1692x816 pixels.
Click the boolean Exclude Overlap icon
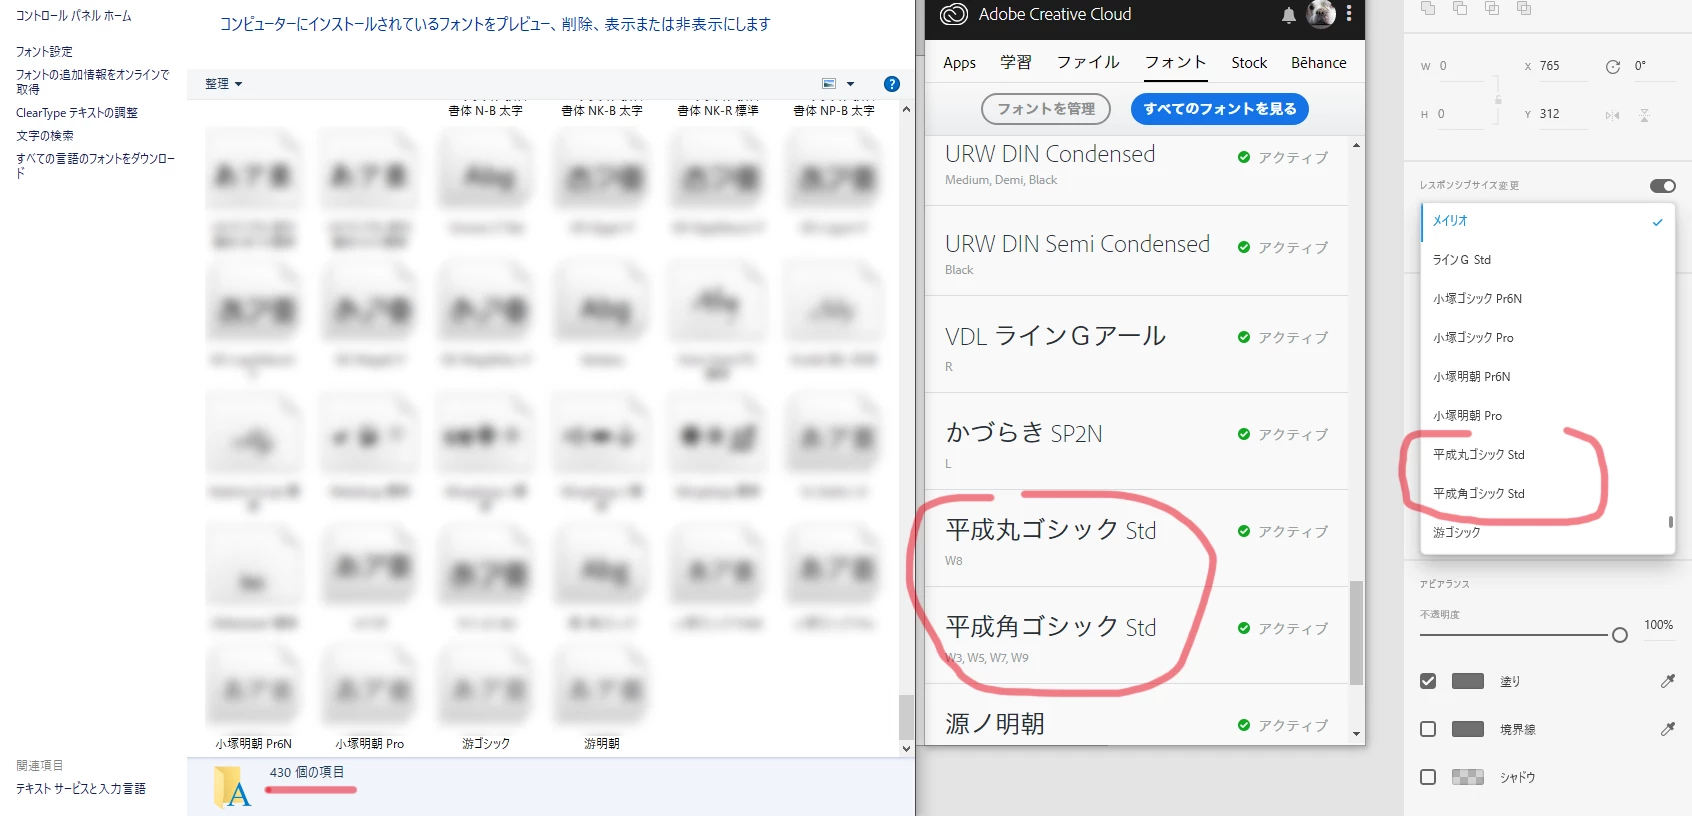(x=1524, y=8)
